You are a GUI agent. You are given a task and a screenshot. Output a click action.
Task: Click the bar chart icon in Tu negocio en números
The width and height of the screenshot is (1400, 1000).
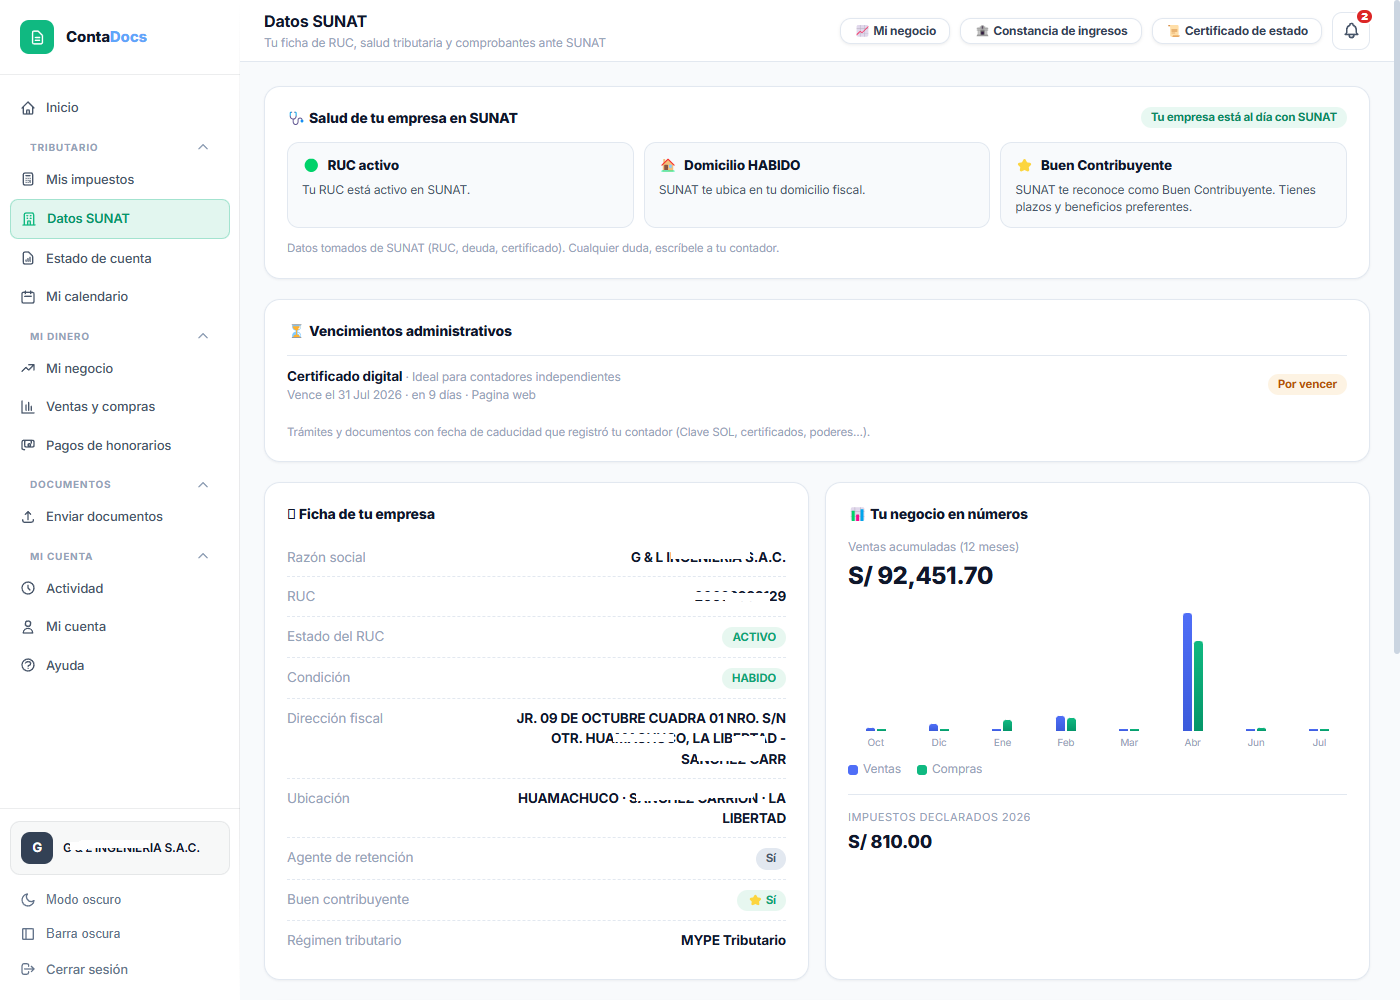pos(857,514)
